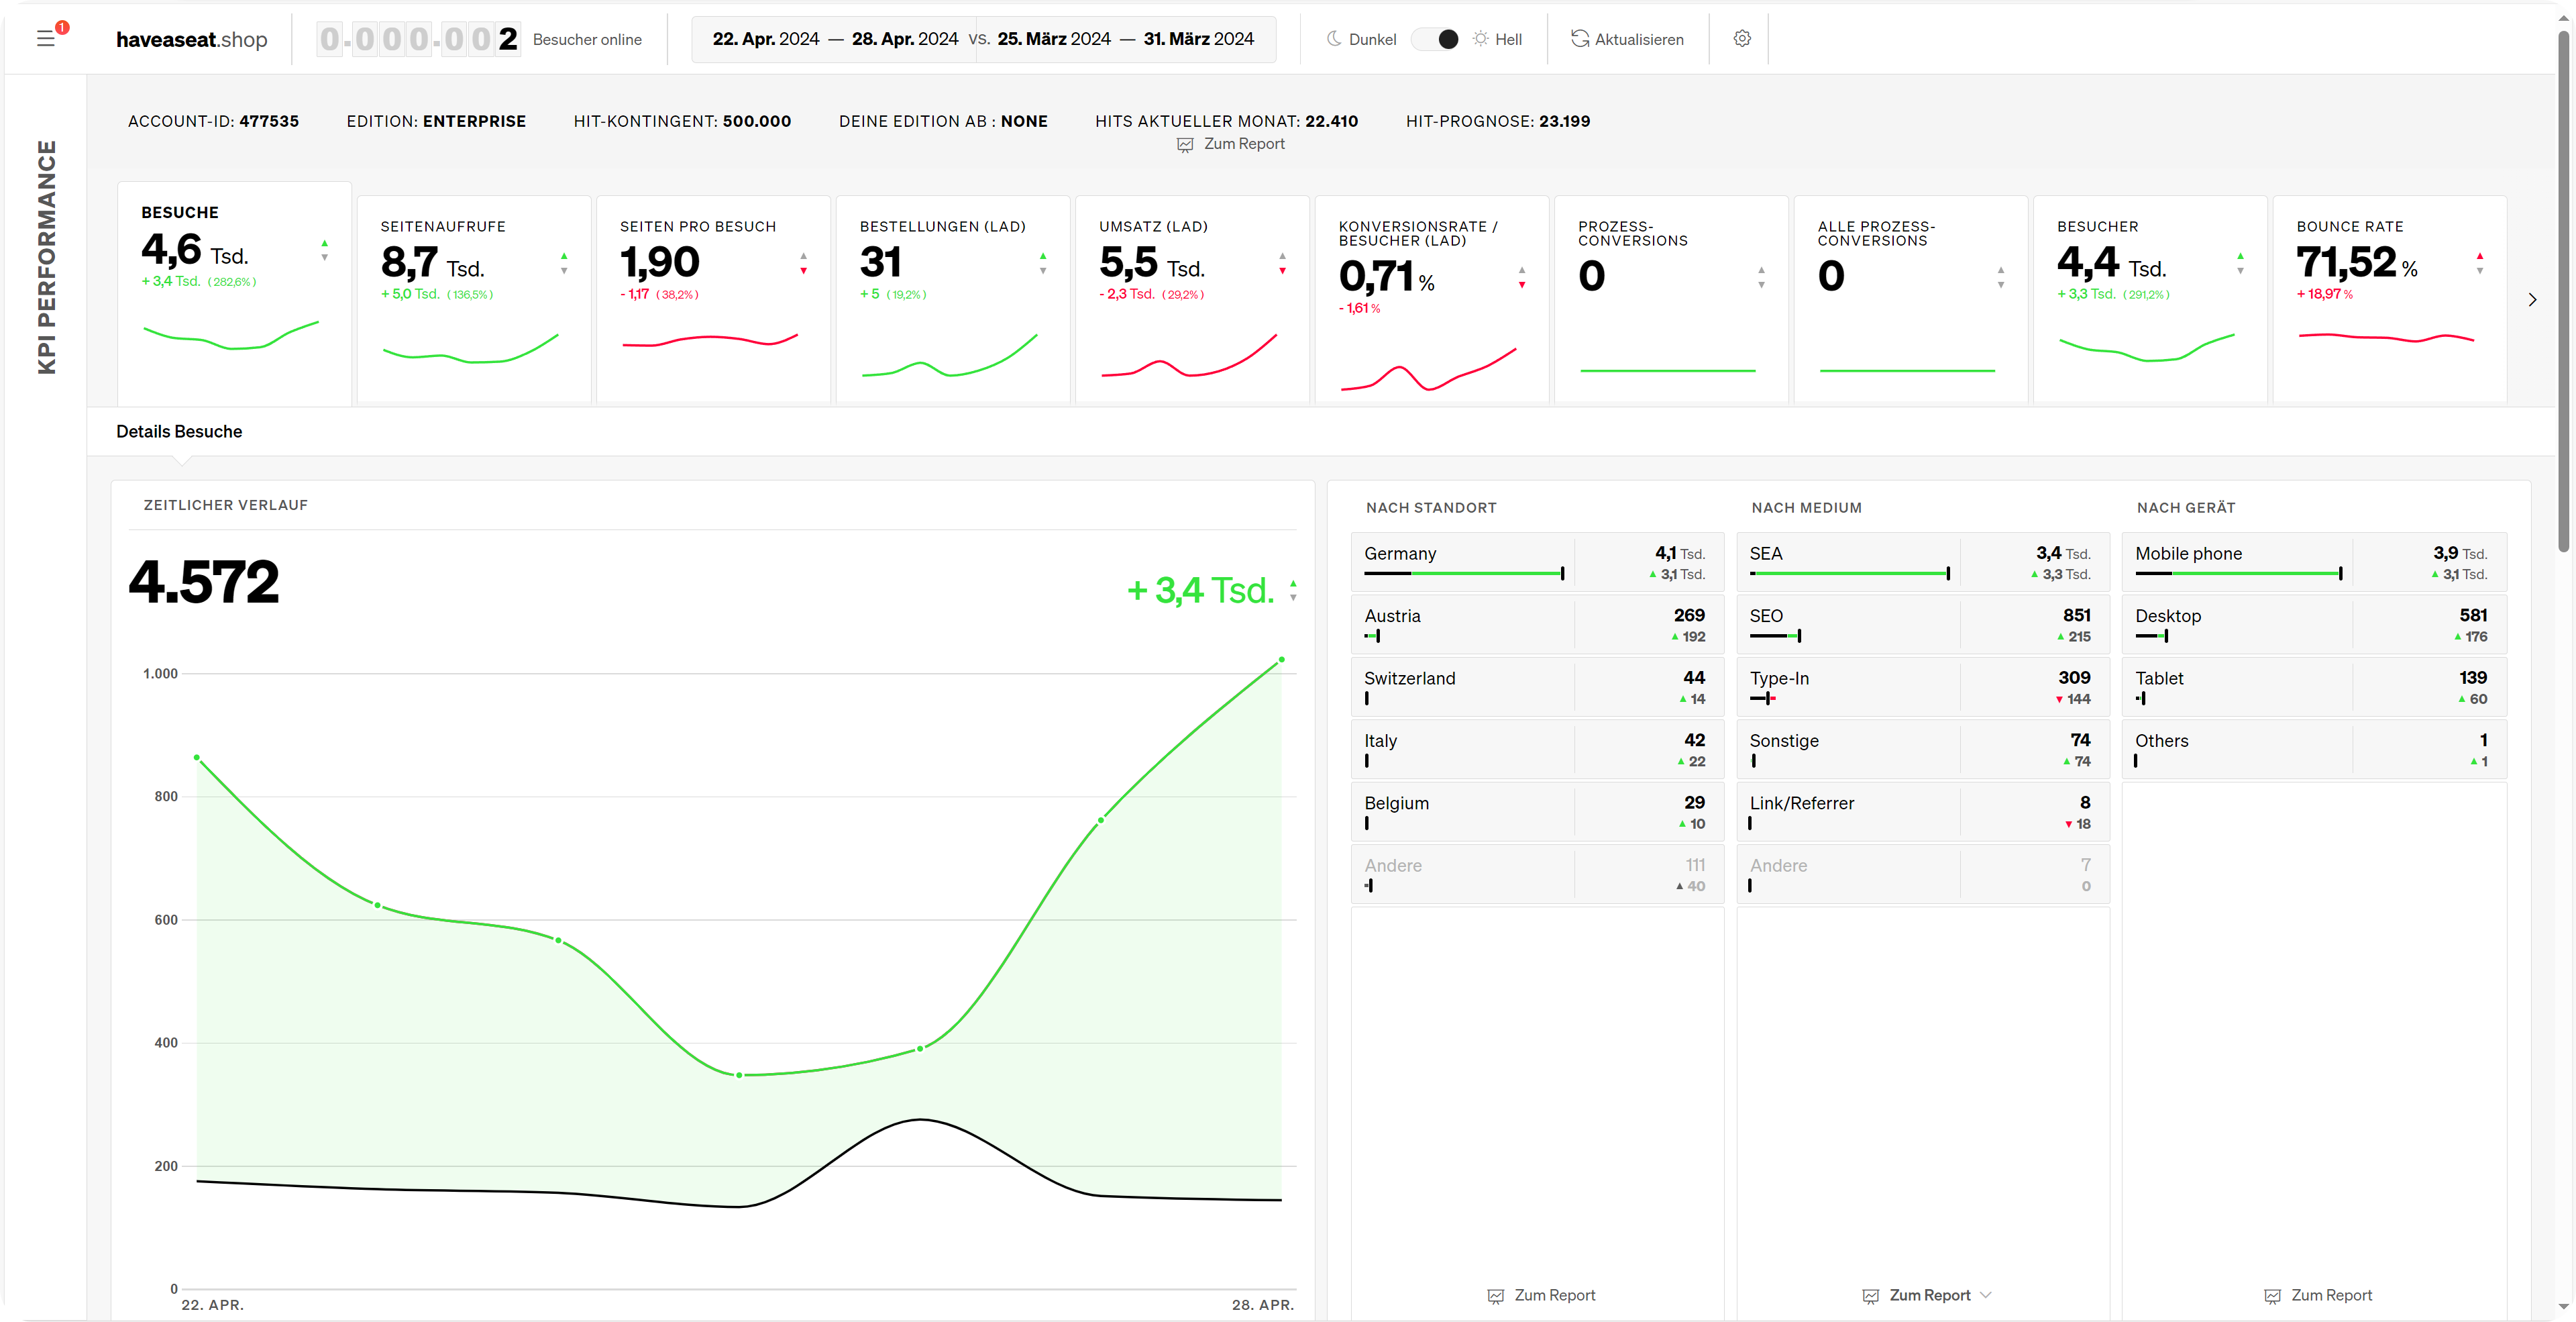Screen dimensions: 2576x1322
Task: Open the hamburger menu icon
Action: (x=45, y=39)
